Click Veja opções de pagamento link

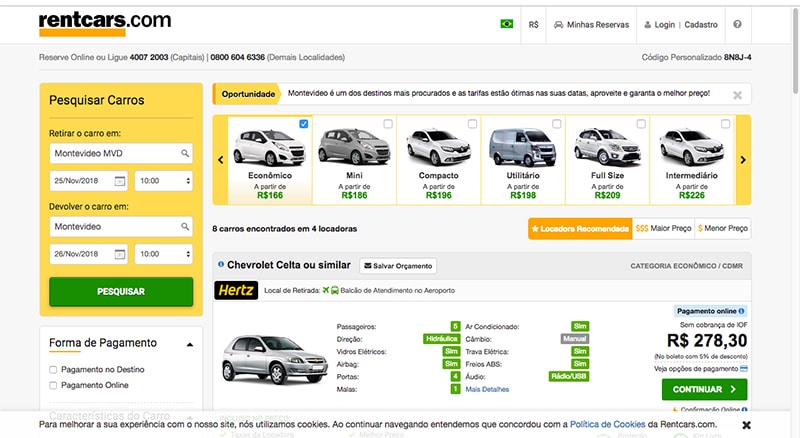[700, 369]
